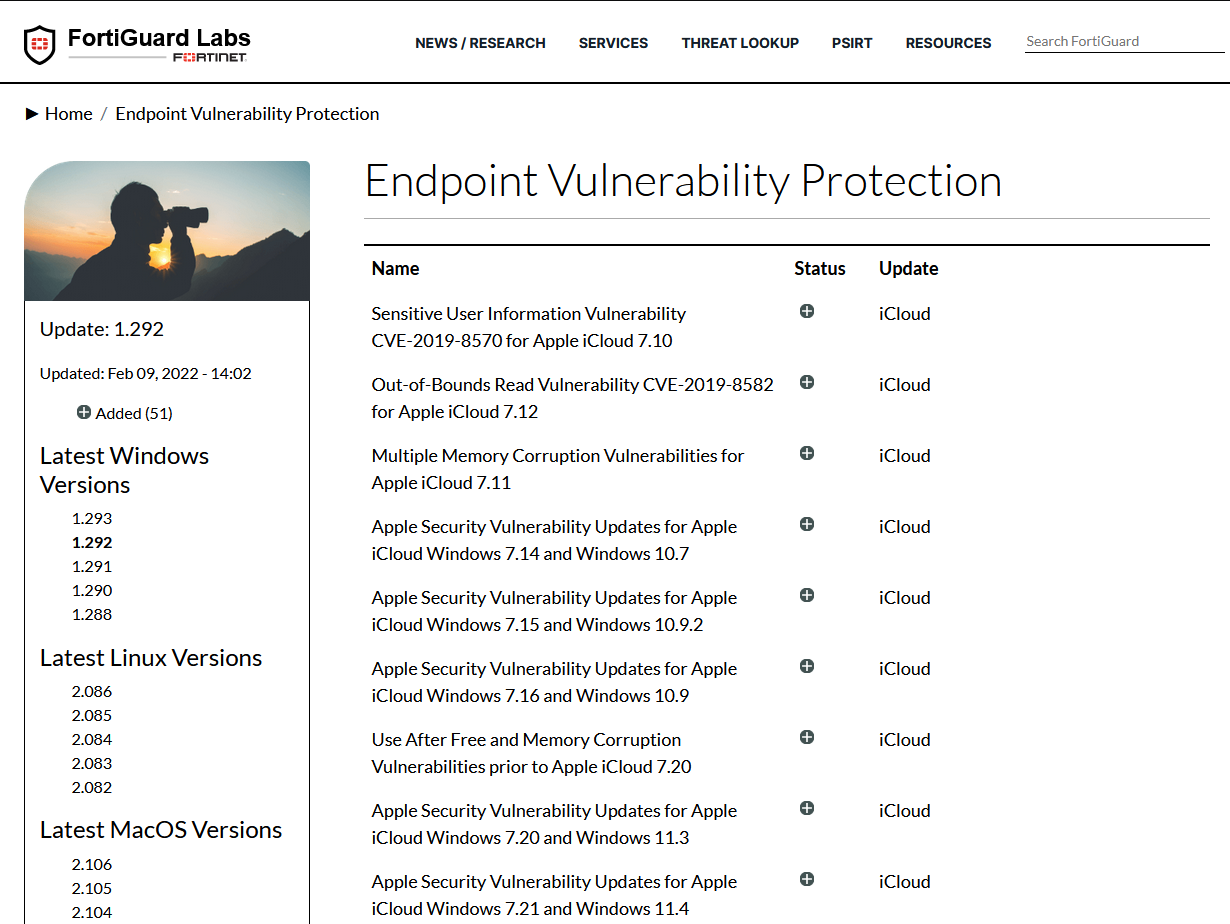
Task: Click the Home breadcrumb link
Action: (x=68, y=113)
